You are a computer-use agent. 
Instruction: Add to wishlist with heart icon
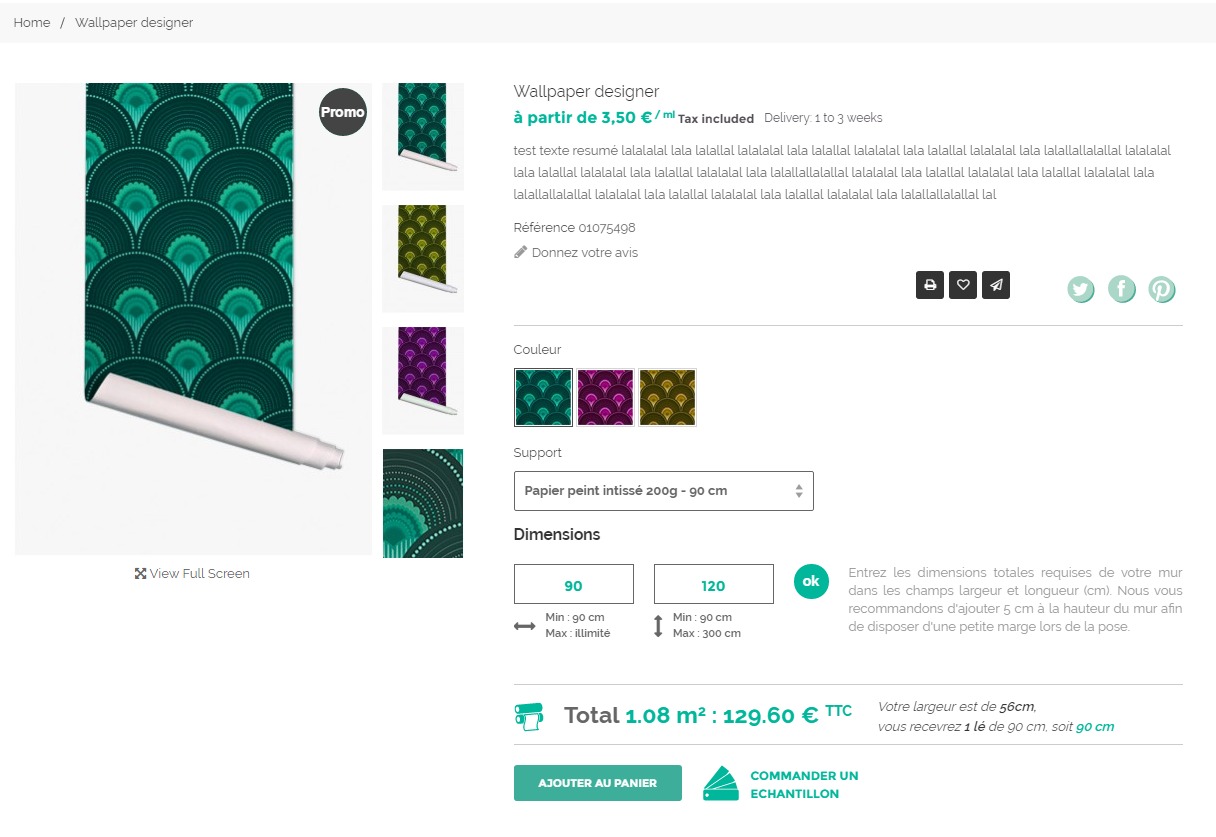coord(963,285)
